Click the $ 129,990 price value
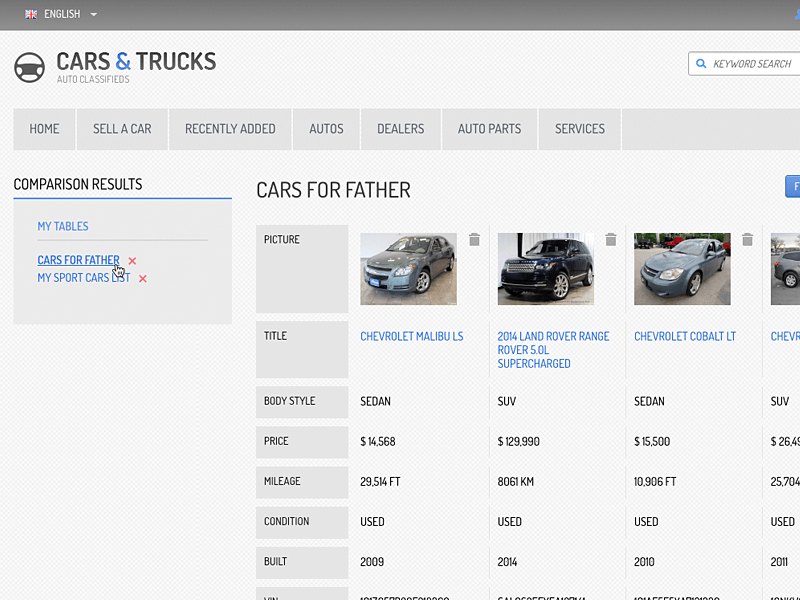 [518, 442]
